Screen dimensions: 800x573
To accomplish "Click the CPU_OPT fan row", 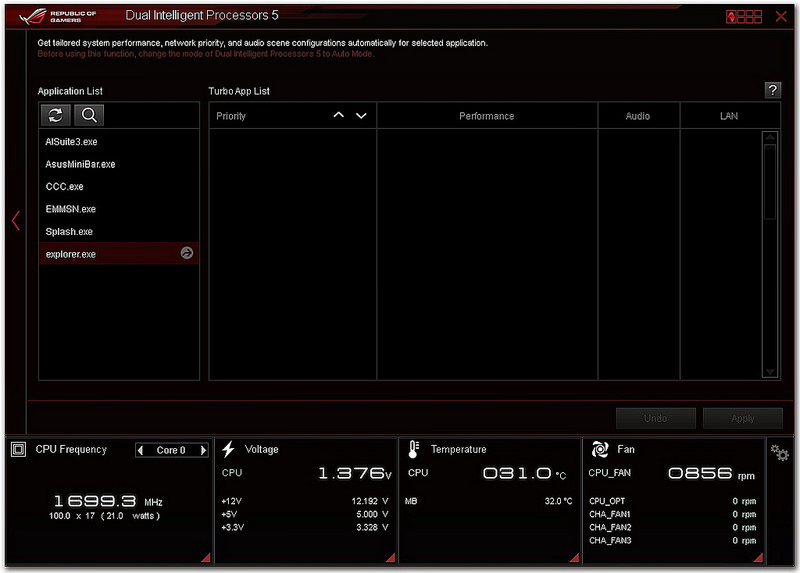I will pyautogui.click(x=672, y=501).
